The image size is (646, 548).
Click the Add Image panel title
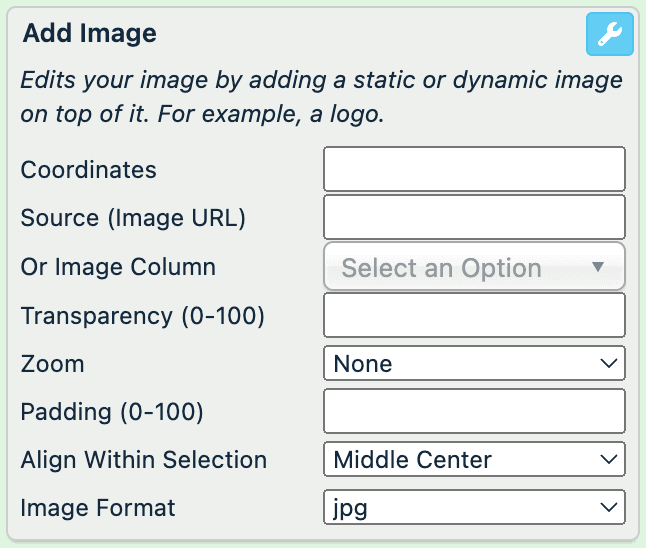pos(90,34)
